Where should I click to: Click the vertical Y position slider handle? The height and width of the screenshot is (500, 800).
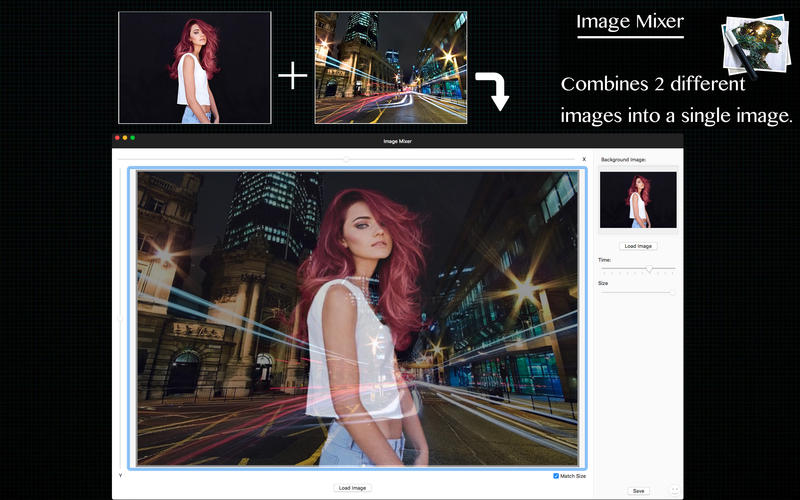pos(121,319)
